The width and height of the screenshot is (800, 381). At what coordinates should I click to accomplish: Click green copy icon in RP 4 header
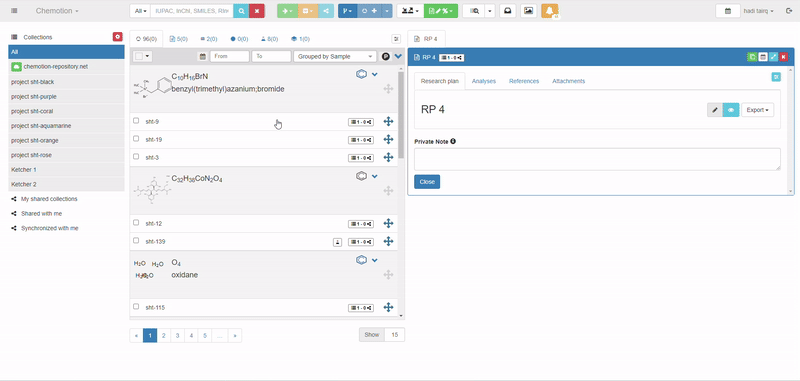pos(752,57)
